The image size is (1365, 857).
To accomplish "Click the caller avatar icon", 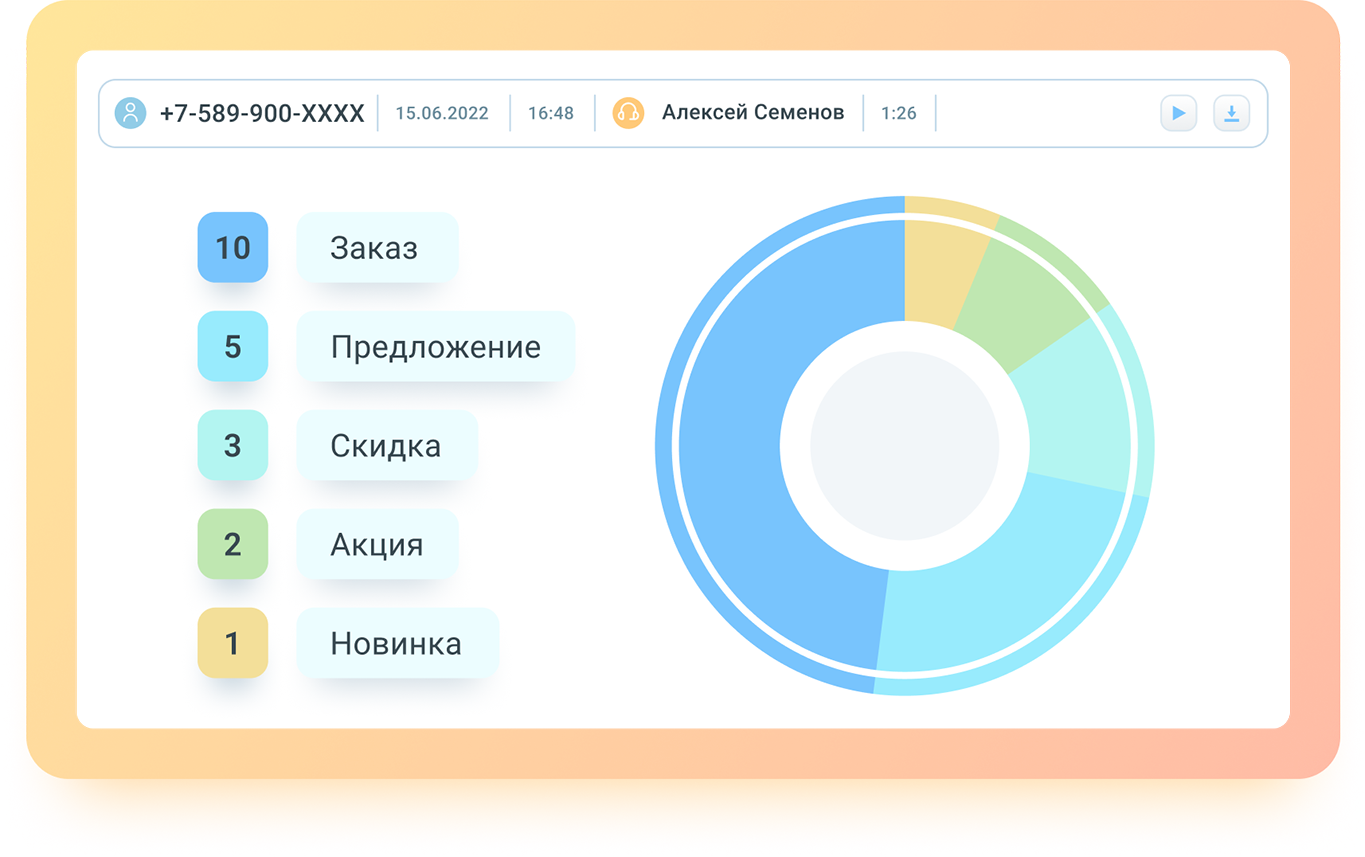I will (x=130, y=113).
